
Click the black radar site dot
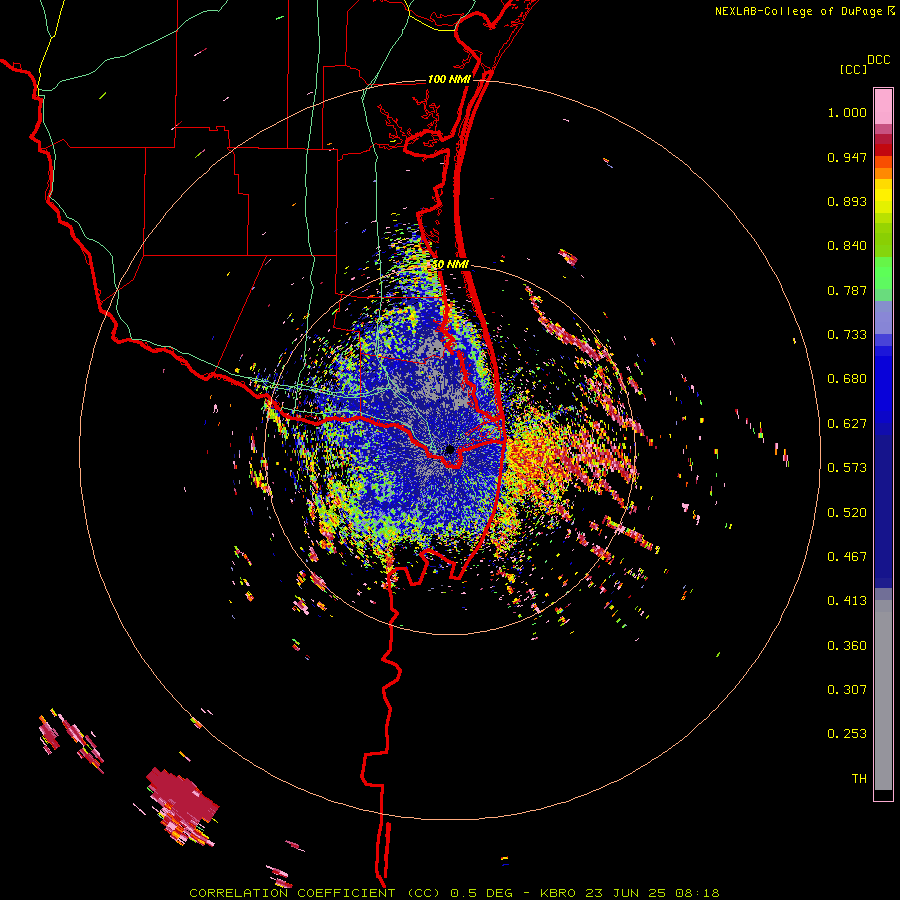(450, 450)
